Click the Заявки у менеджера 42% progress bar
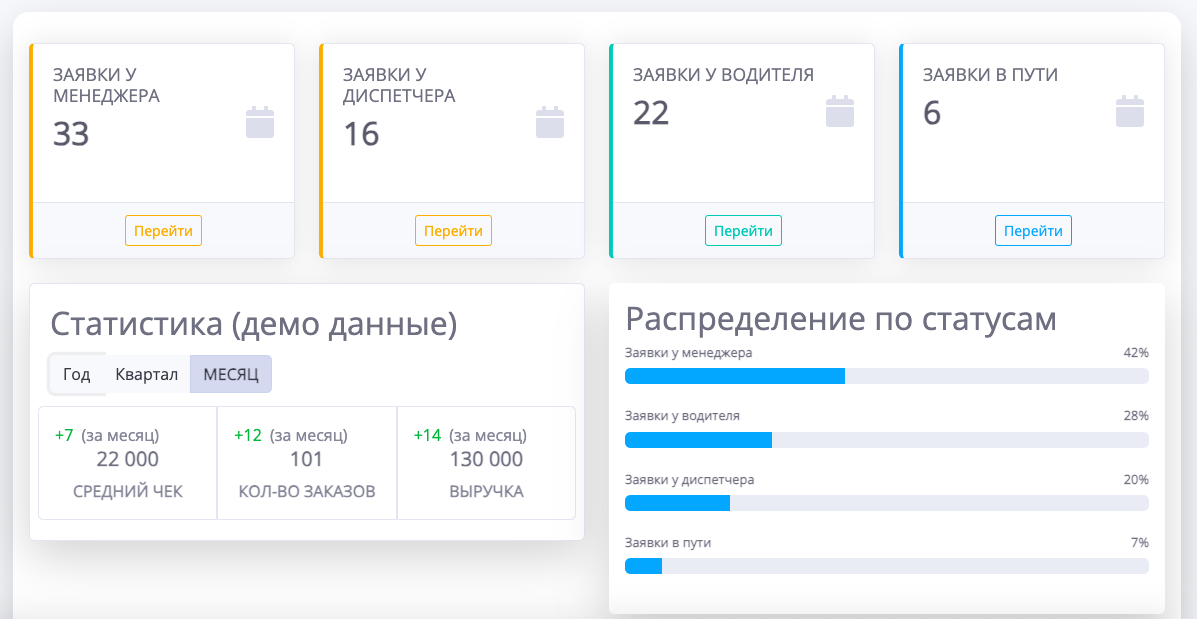This screenshot has height=619, width=1197. (886, 376)
